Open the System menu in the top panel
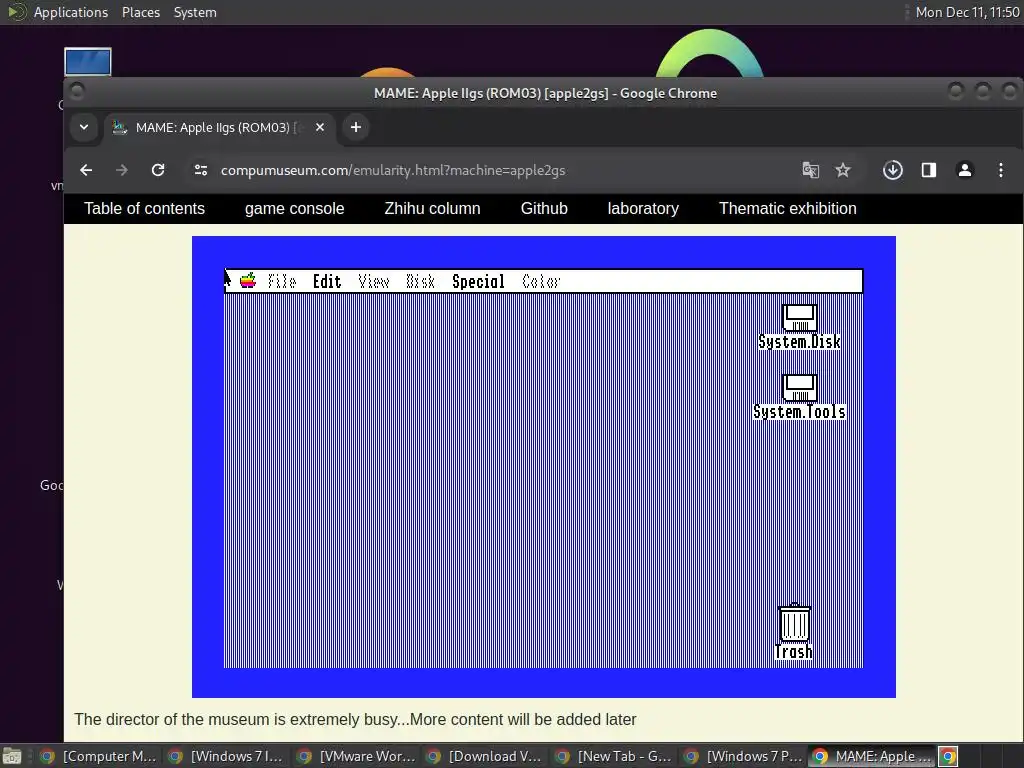This screenshot has width=1024, height=768. point(195,12)
